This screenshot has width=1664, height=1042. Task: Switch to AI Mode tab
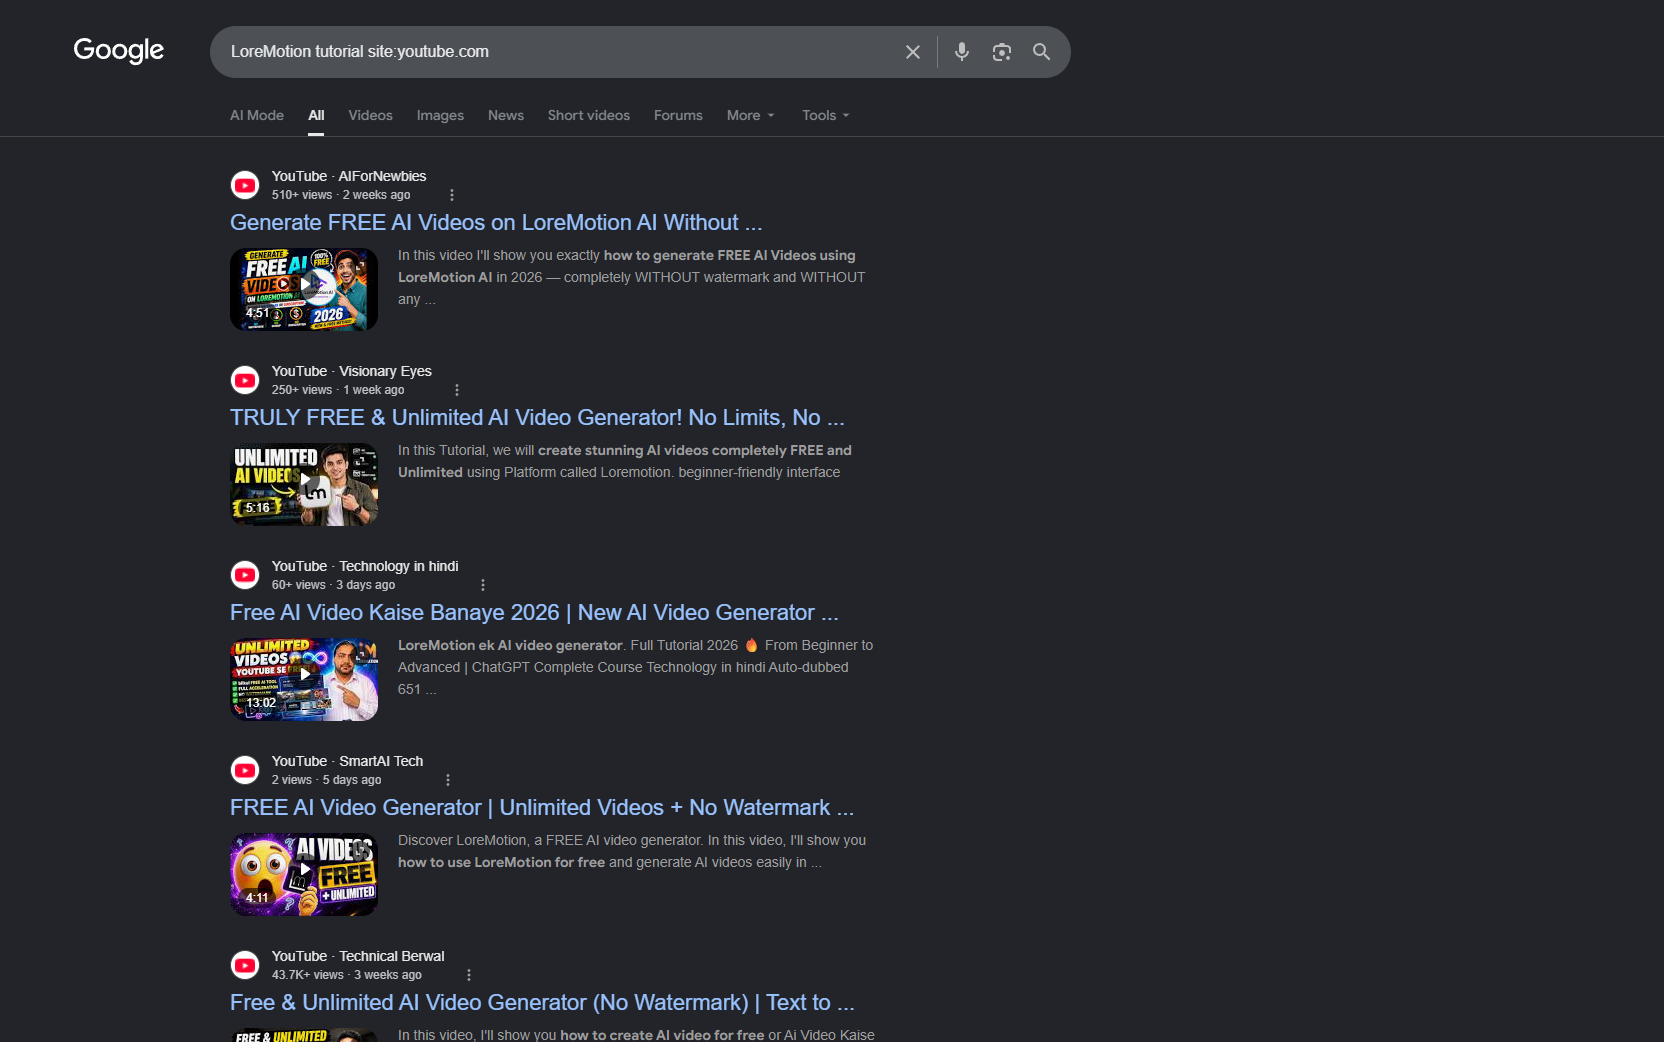pyautogui.click(x=257, y=115)
